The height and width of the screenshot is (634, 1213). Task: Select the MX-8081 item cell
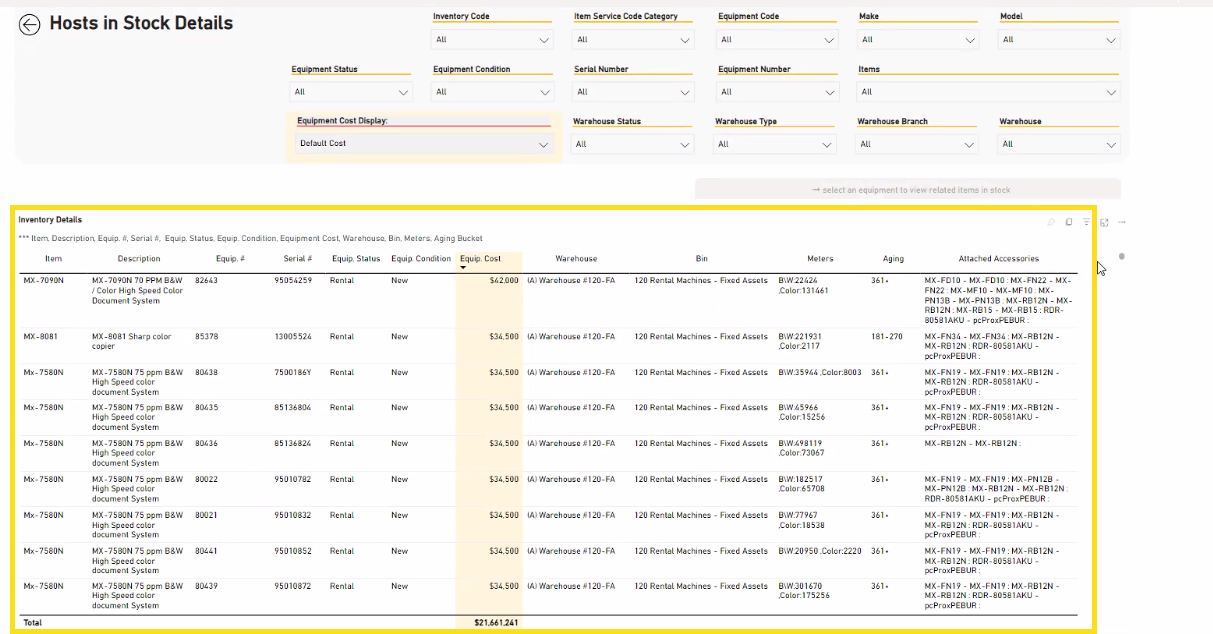coord(40,337)
